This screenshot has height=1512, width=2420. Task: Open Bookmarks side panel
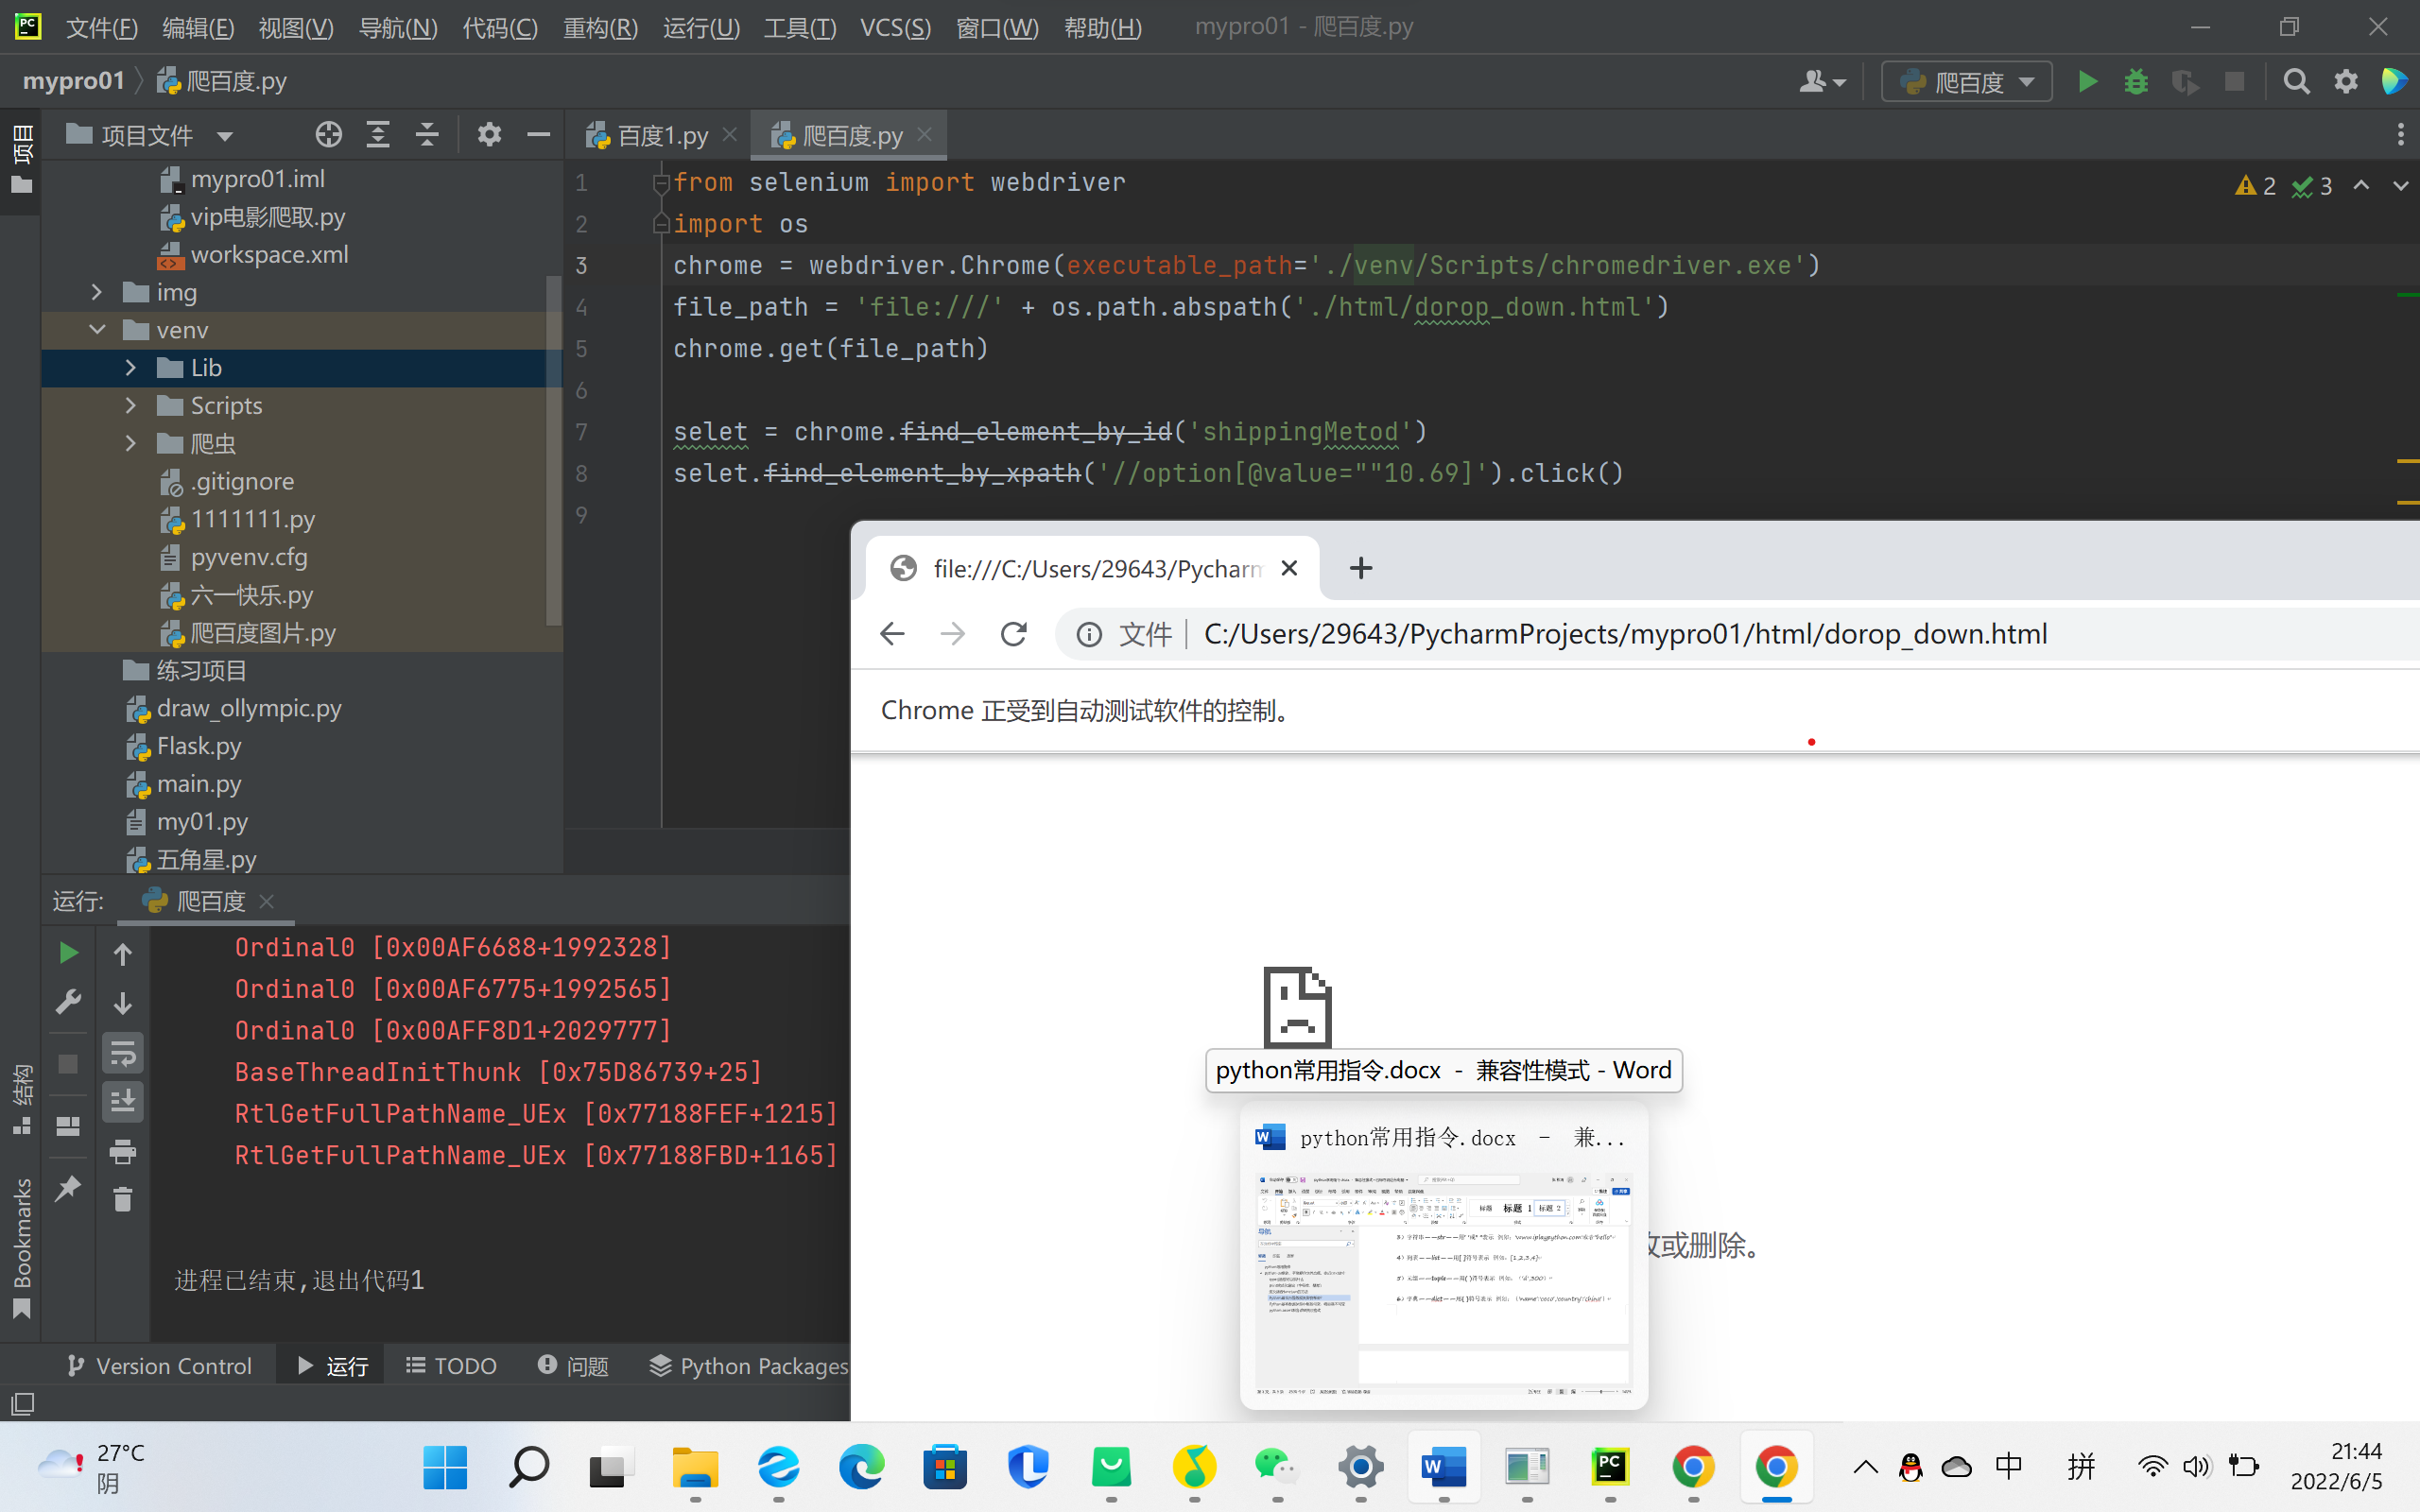click(x=22, y=1248)
